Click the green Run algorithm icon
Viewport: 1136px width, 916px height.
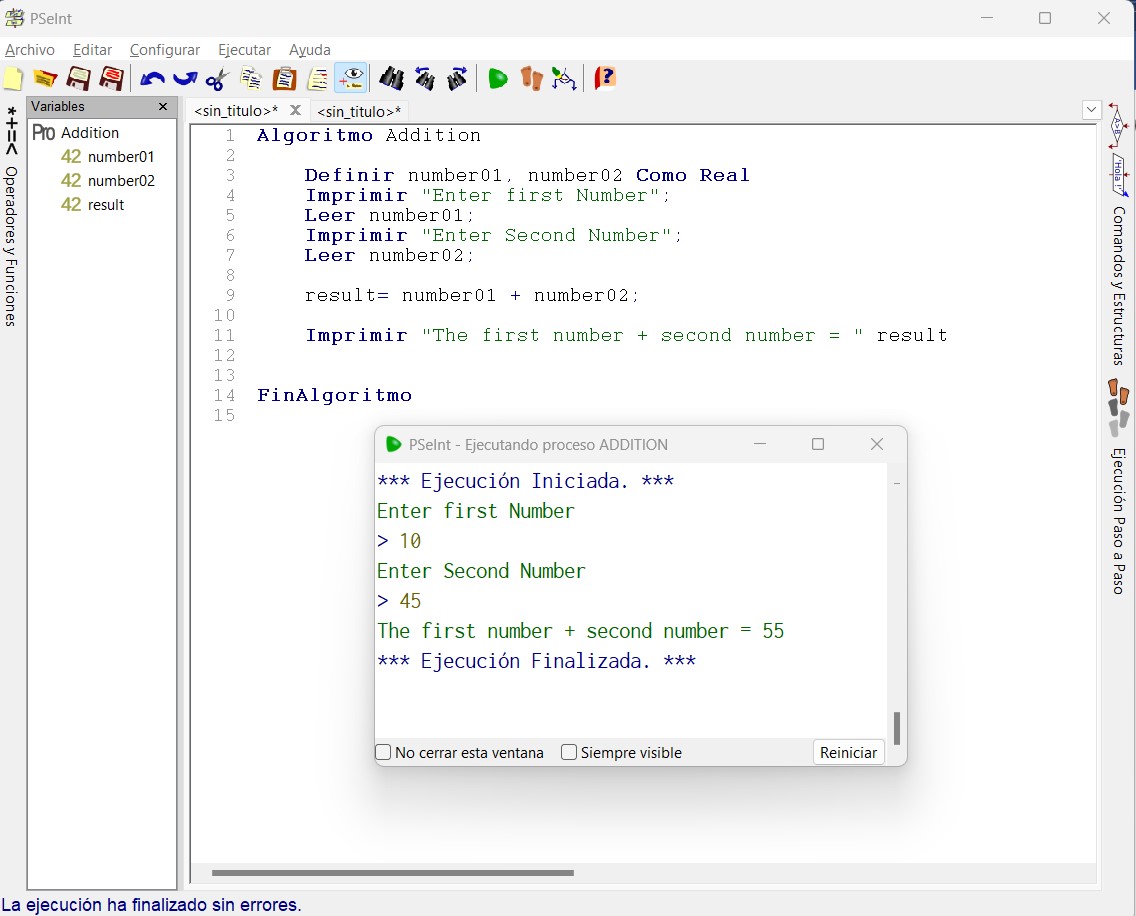pyautogui.click(x=498, y=78)
